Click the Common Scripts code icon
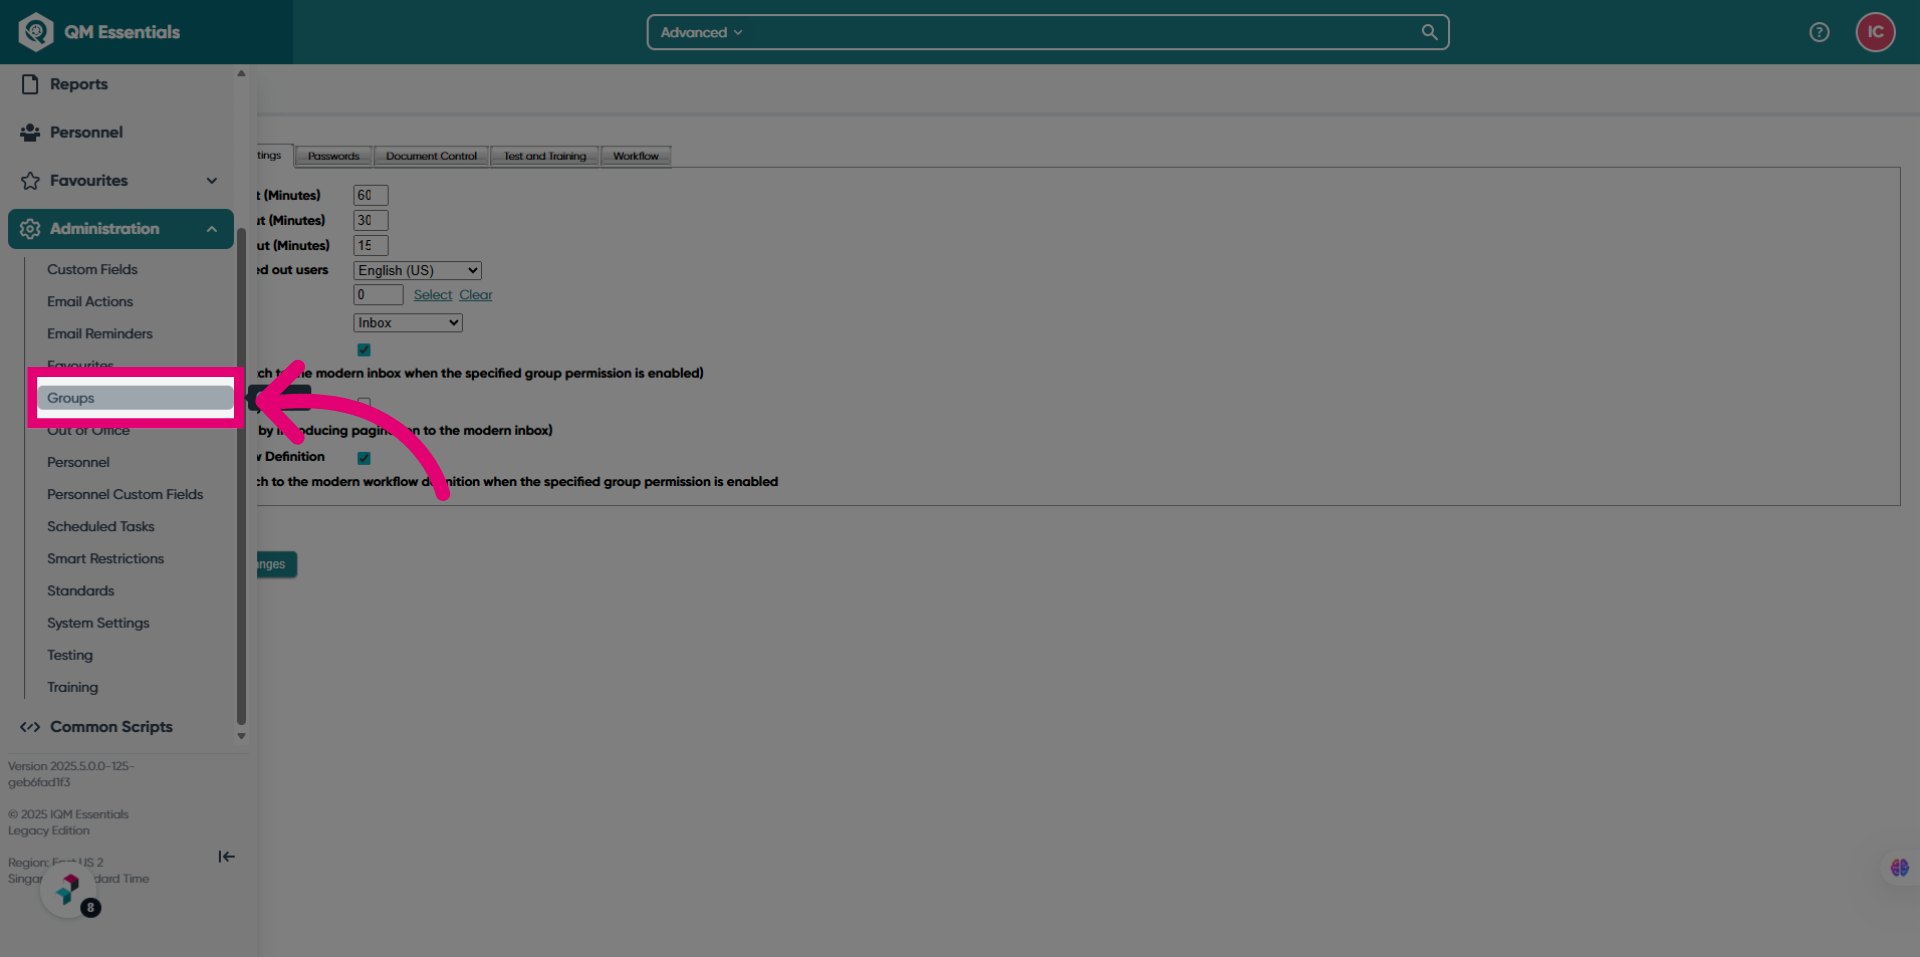Screen dimensions: 1920x957 point(30,727)
